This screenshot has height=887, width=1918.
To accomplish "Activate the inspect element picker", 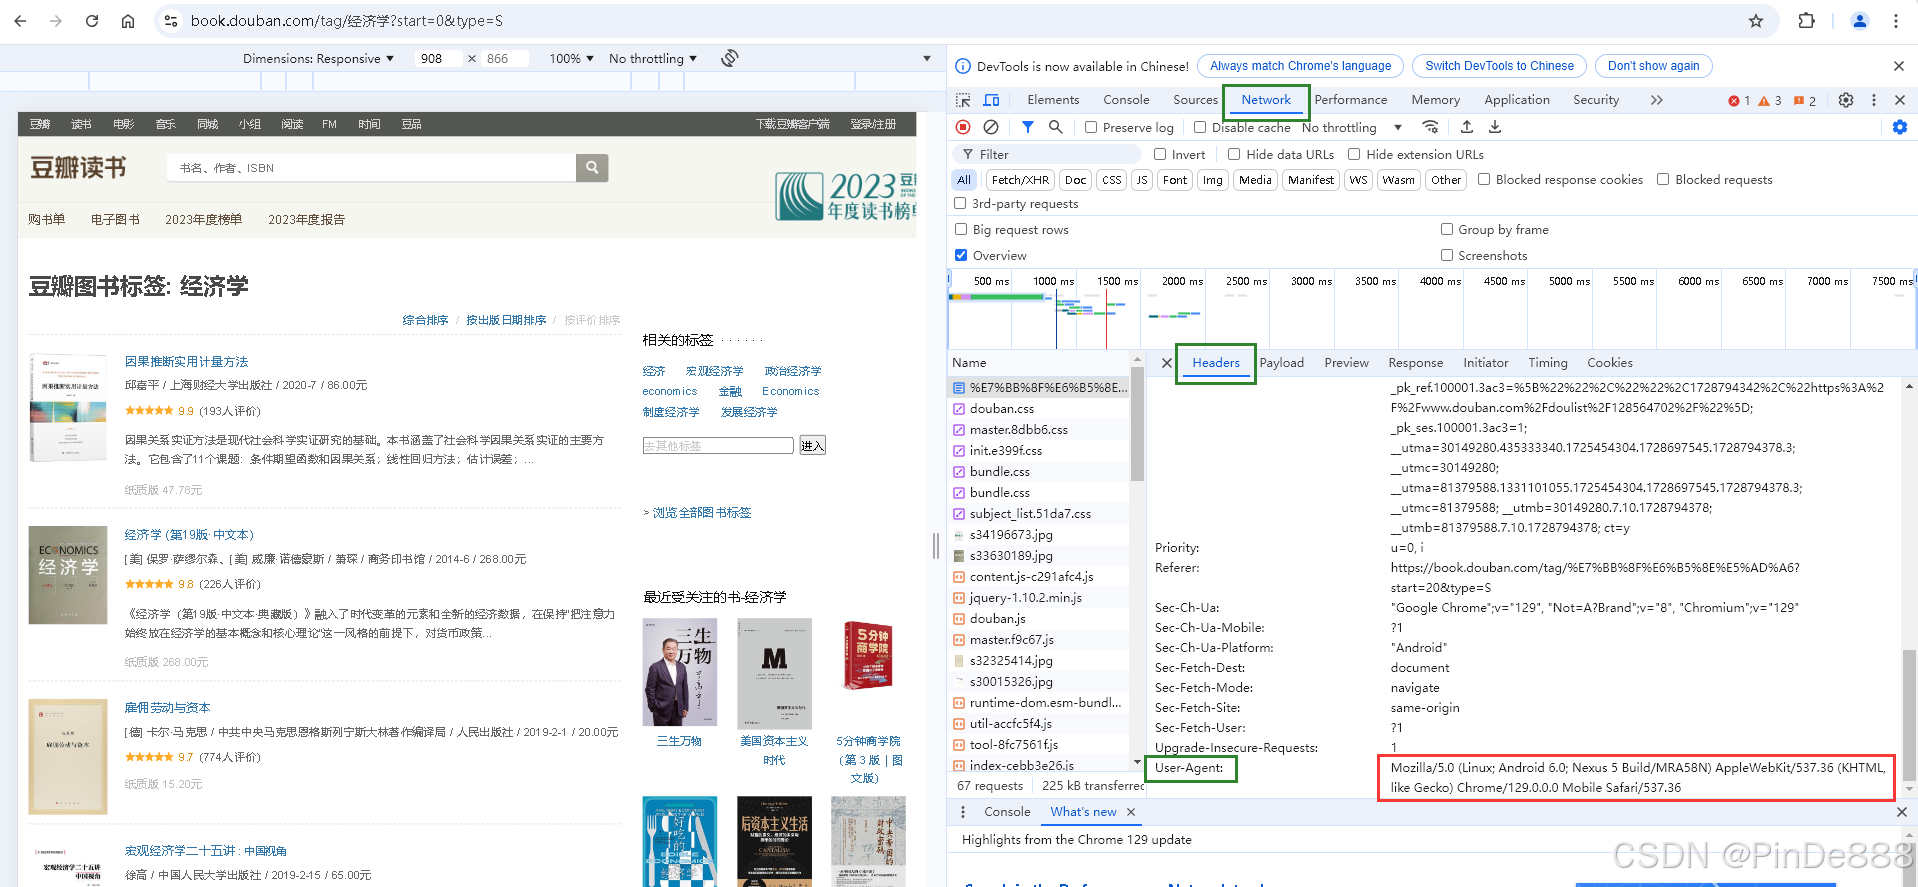I will (963, 100).
